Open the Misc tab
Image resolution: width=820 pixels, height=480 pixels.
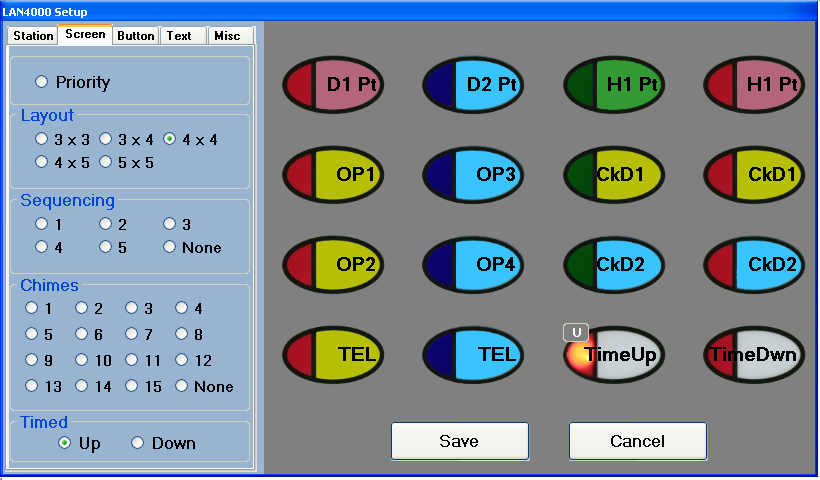tap(227, 36)
